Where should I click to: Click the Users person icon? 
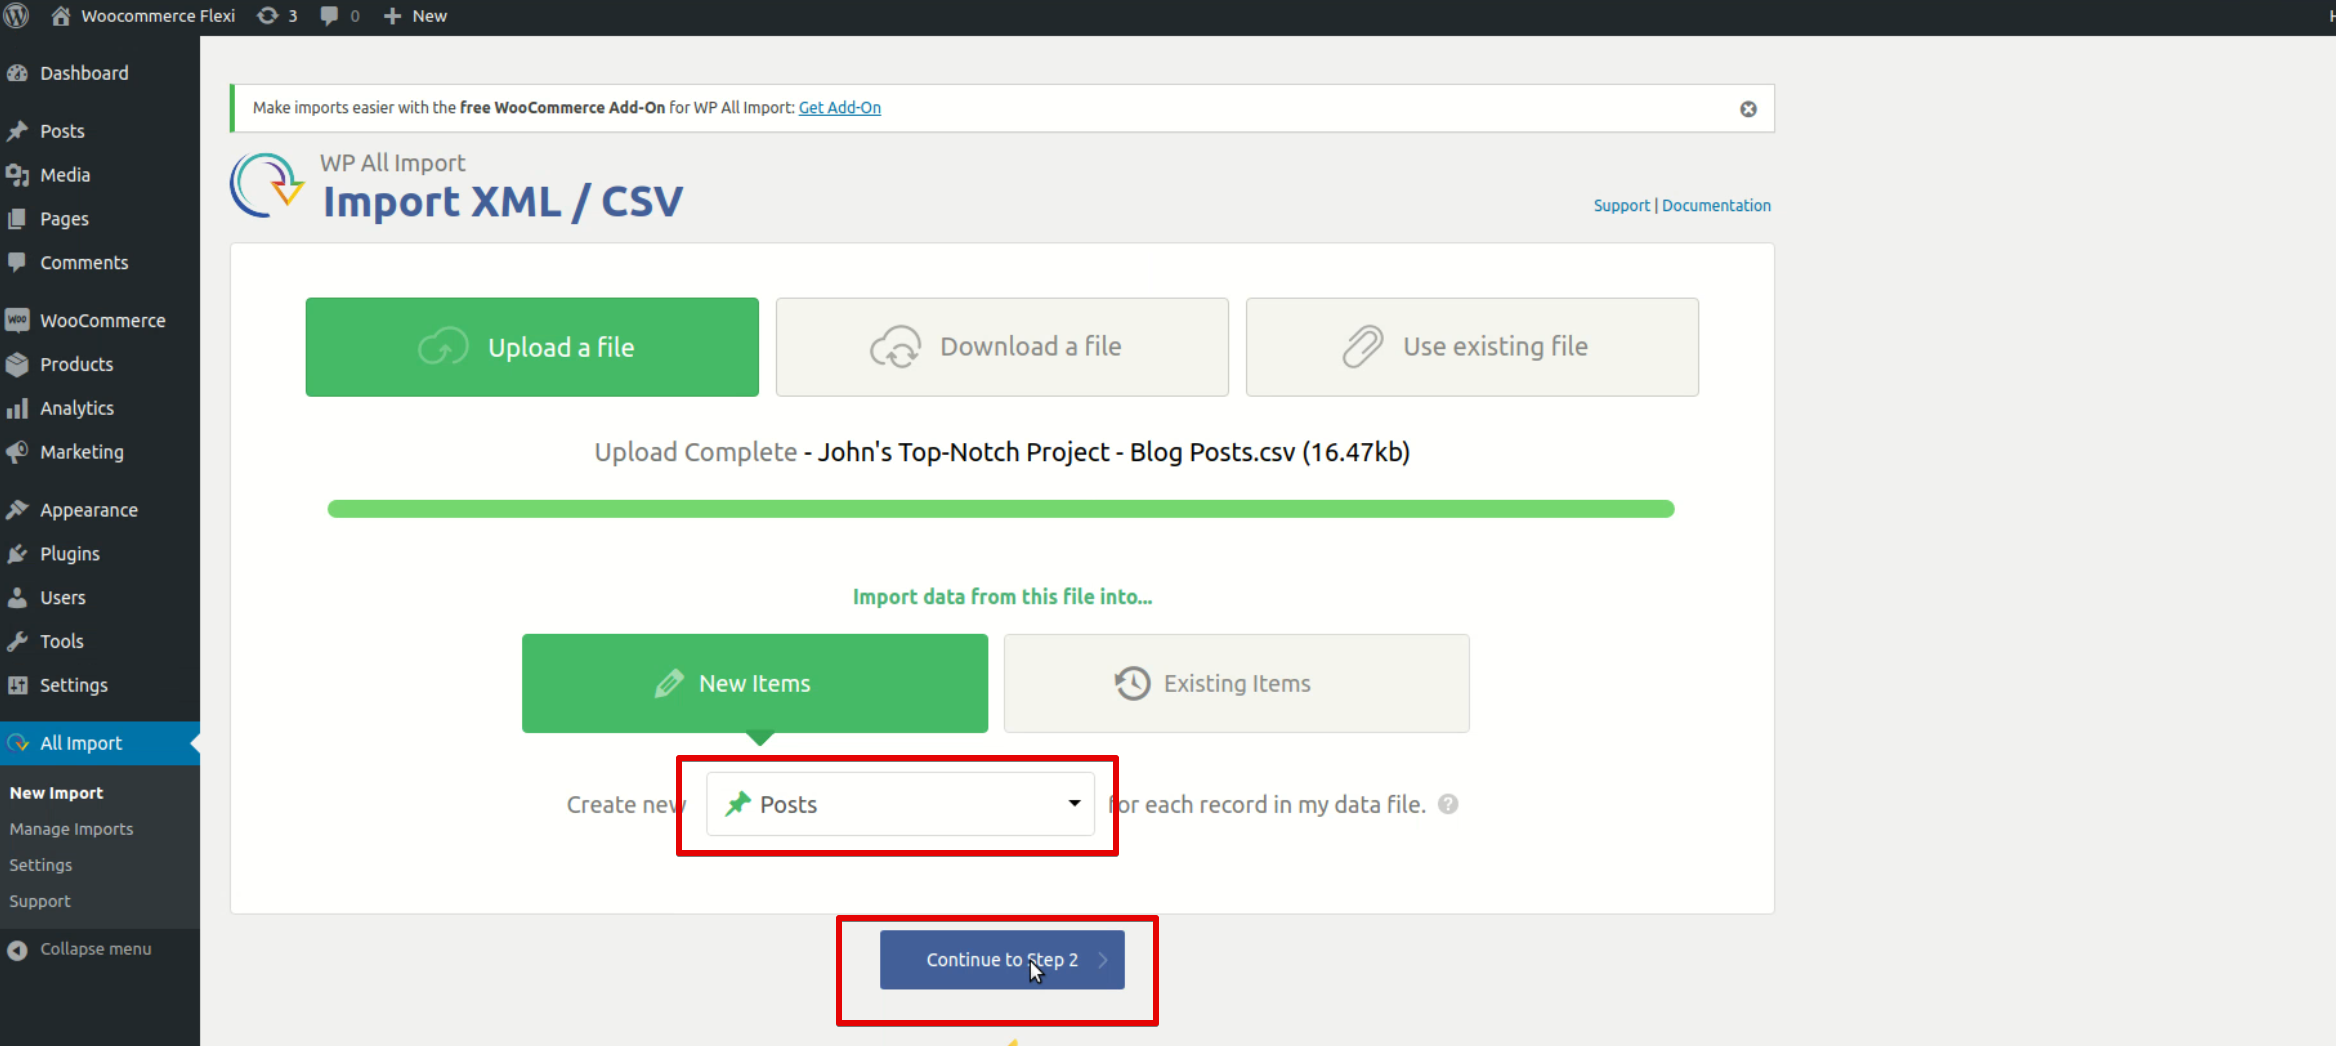coord(17,599)
